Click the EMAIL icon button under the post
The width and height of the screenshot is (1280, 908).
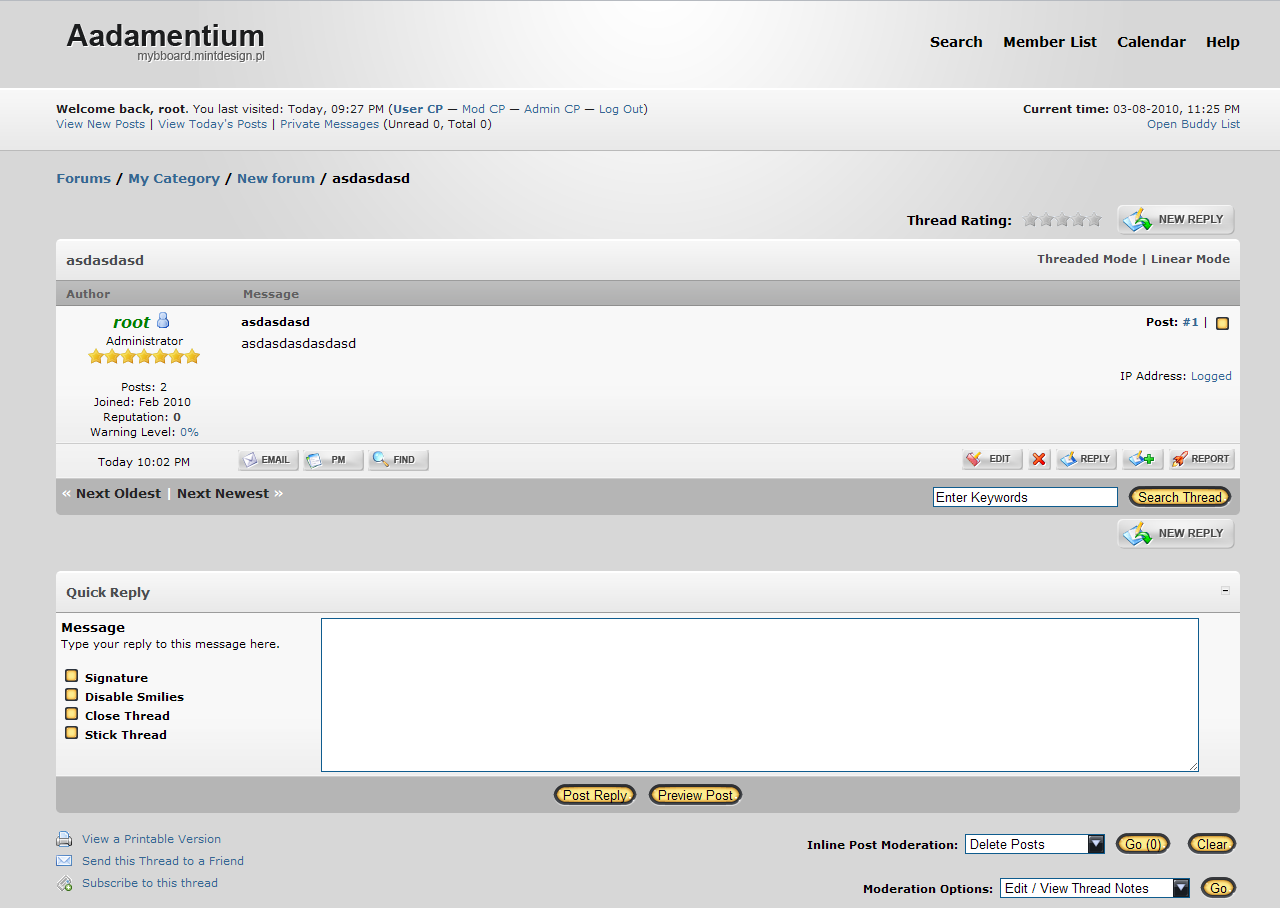point(268,460)
